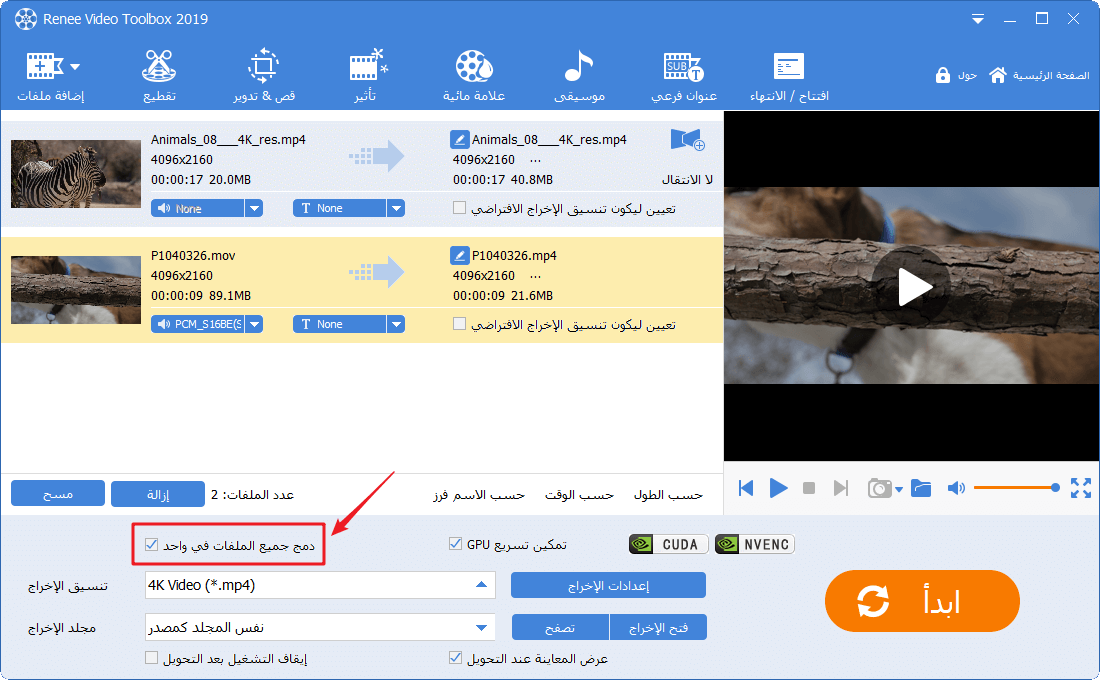The height and width of the screenshot is (680, 1100).
Task: Expand the output folder (مجلد الإخراج) dropdown
Action: [x=481, y=627]
